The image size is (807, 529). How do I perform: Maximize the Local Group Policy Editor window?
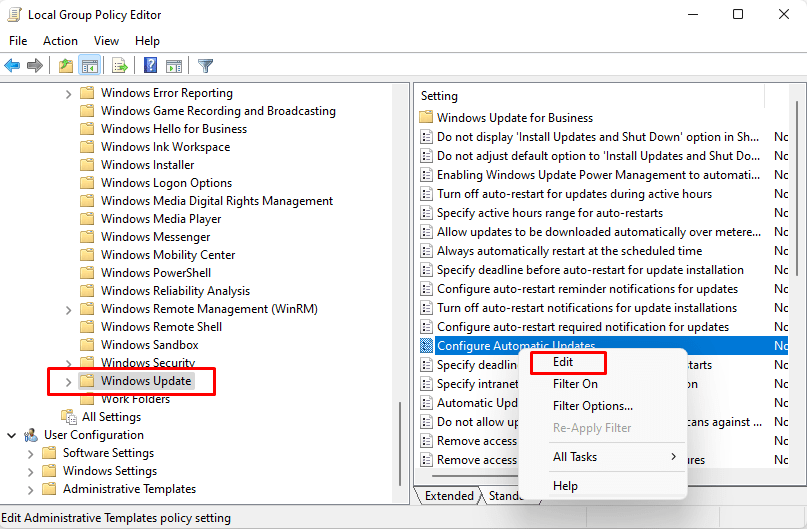[738, 14]
